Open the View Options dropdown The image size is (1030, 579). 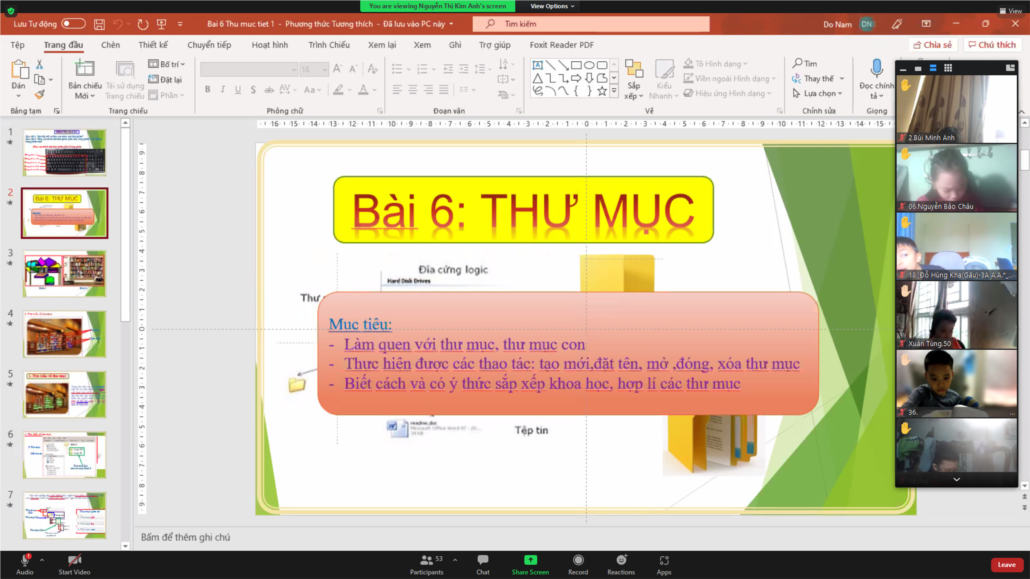(x=552, y=6)
